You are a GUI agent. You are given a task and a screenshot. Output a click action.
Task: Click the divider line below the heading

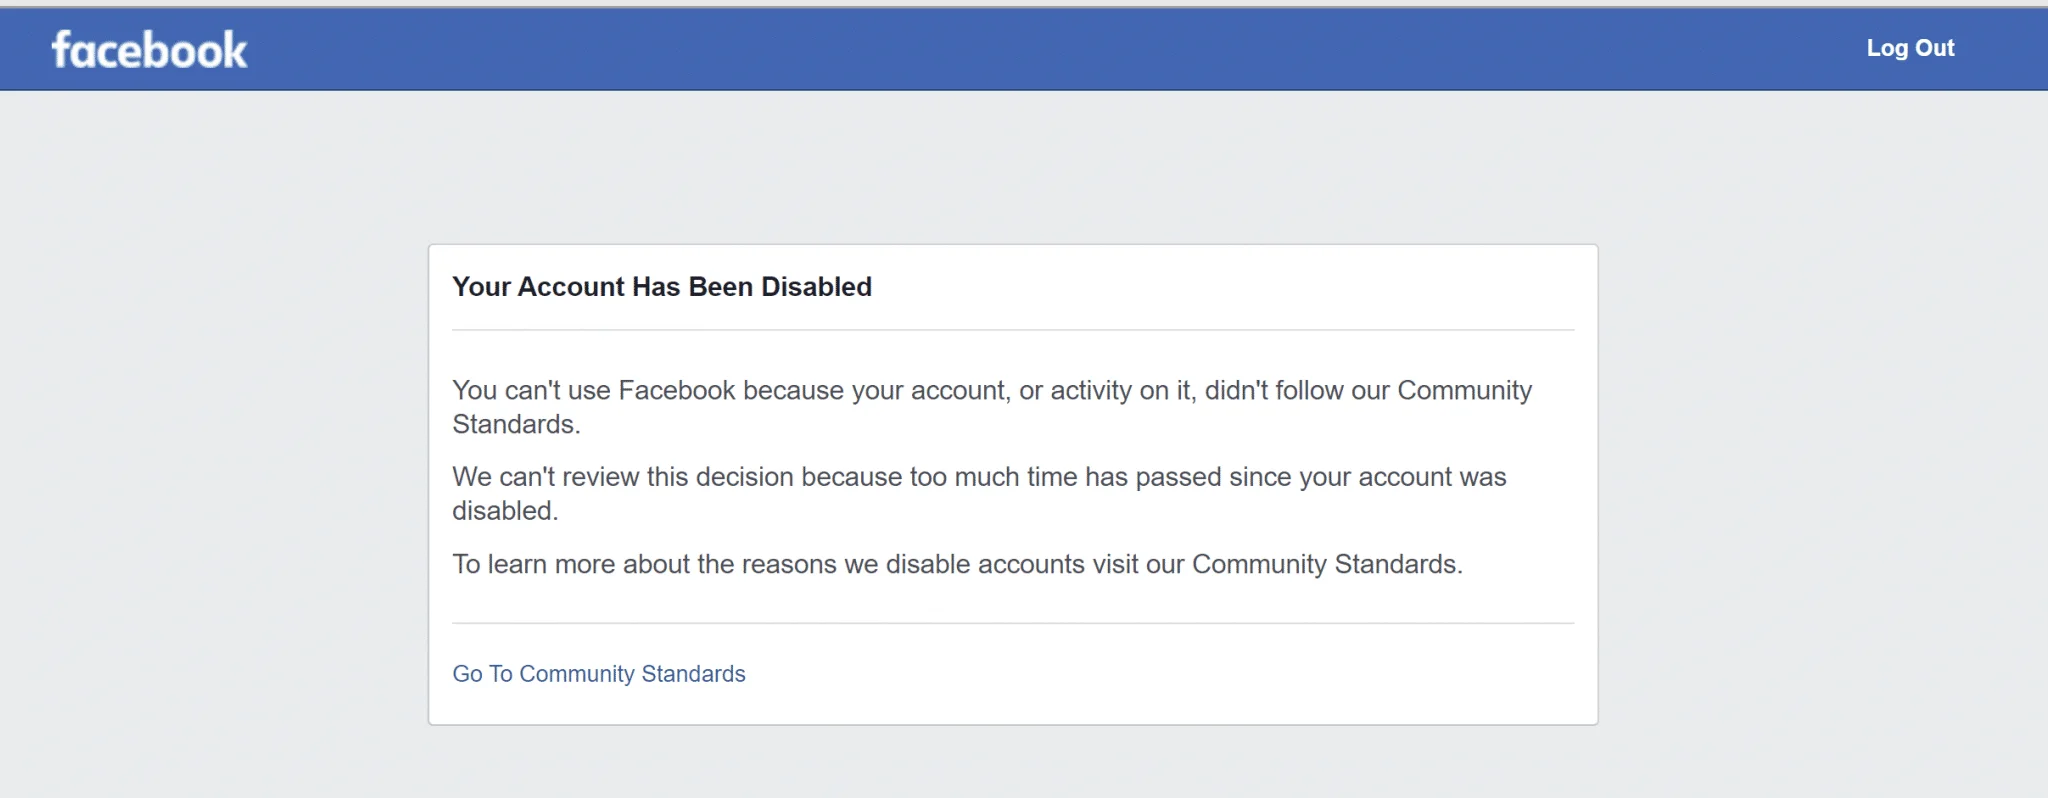click(x=1012, y=330)
